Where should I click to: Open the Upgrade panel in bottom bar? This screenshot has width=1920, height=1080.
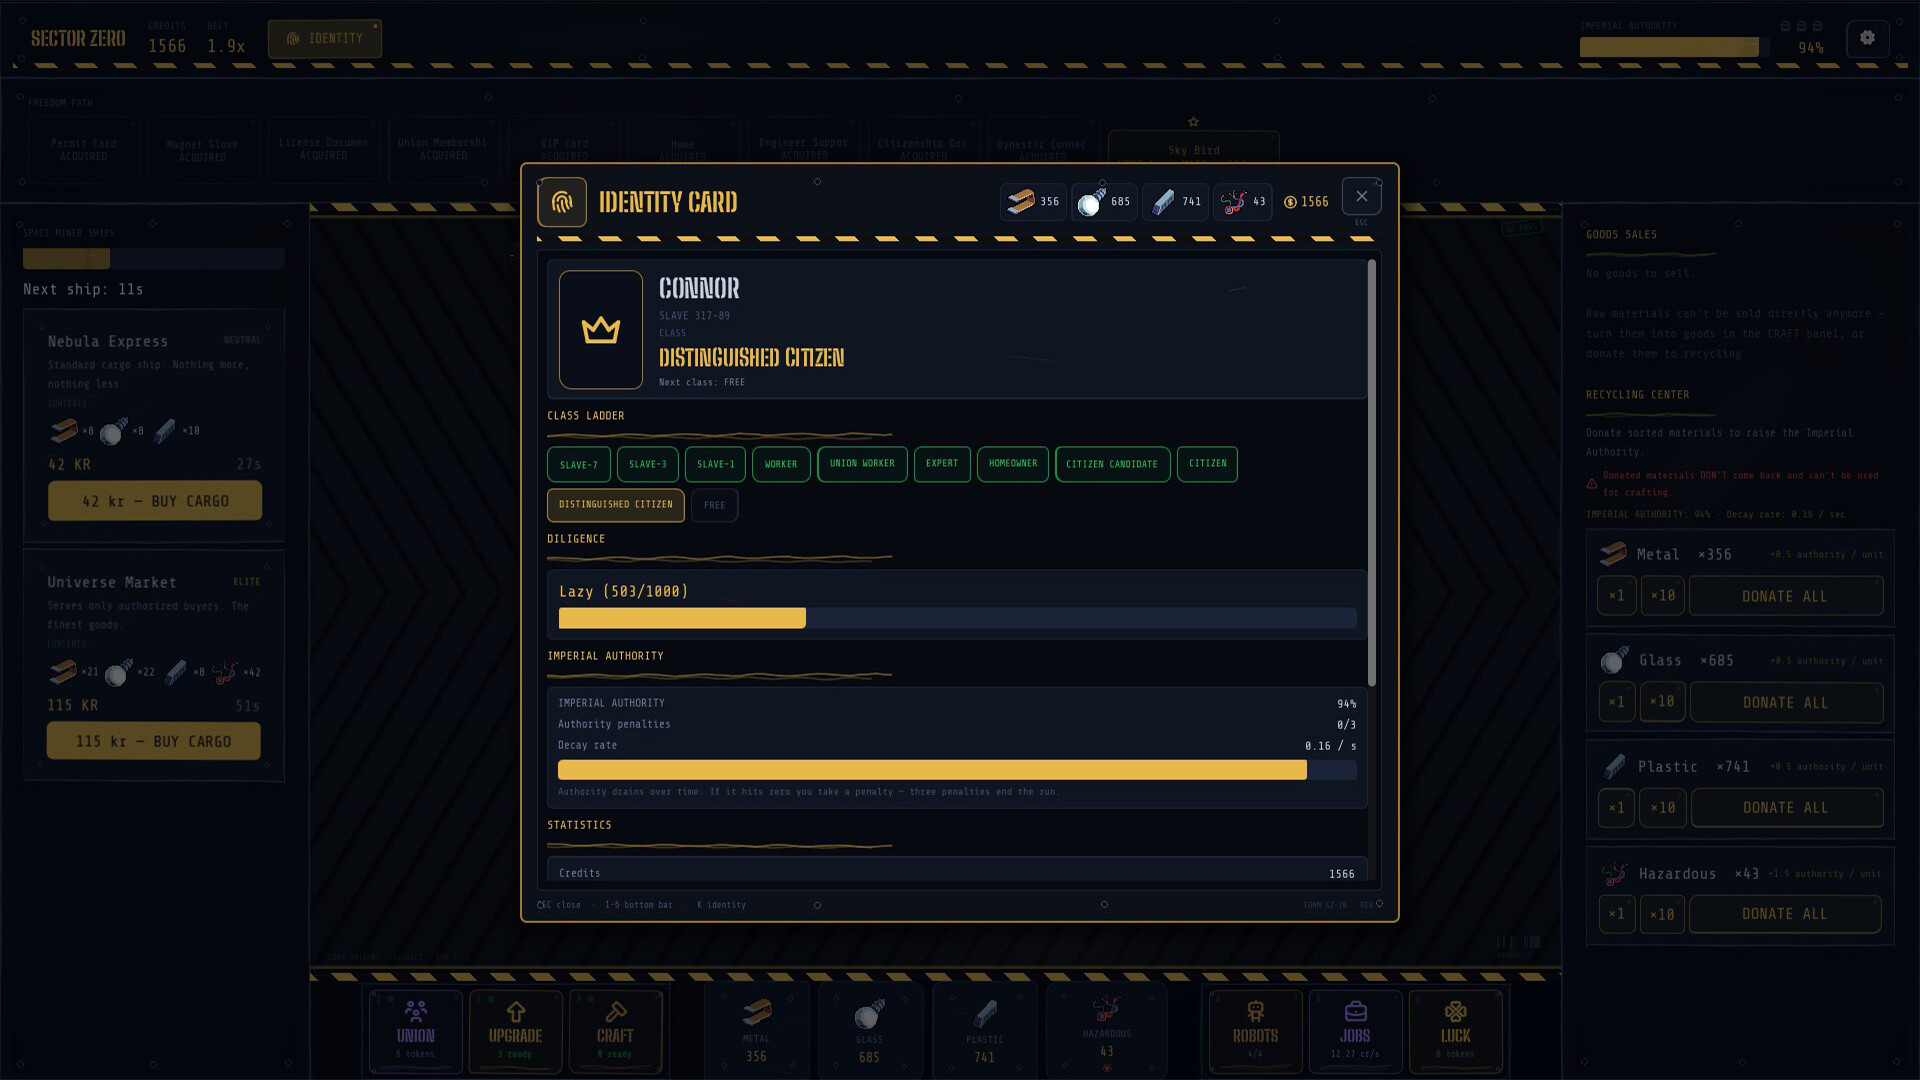click(516, 1030)
